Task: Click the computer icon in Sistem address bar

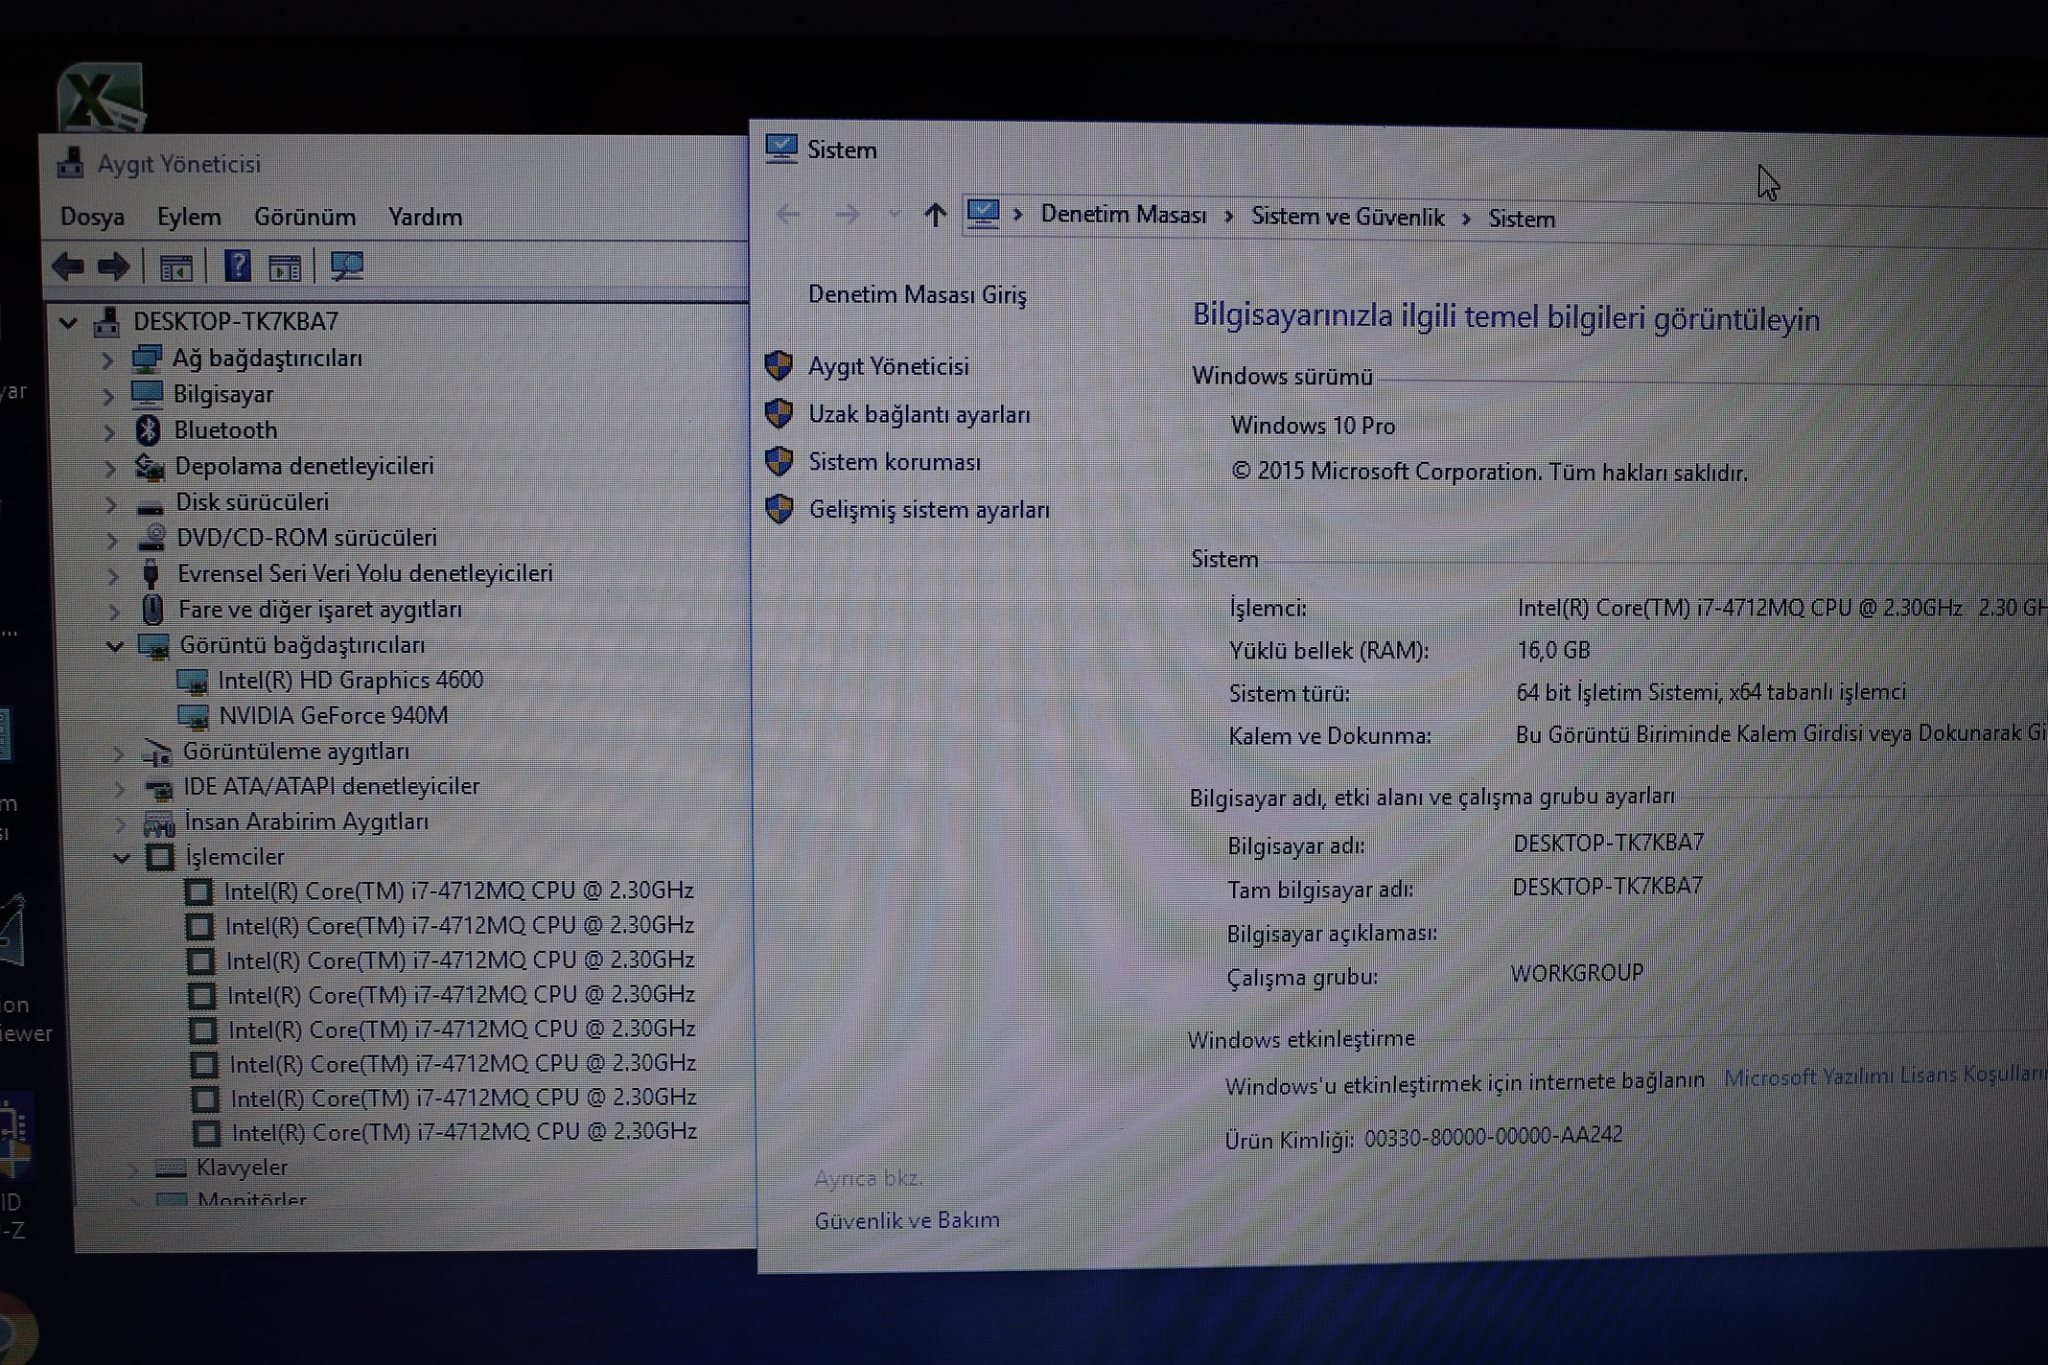Action: point(983,213)
